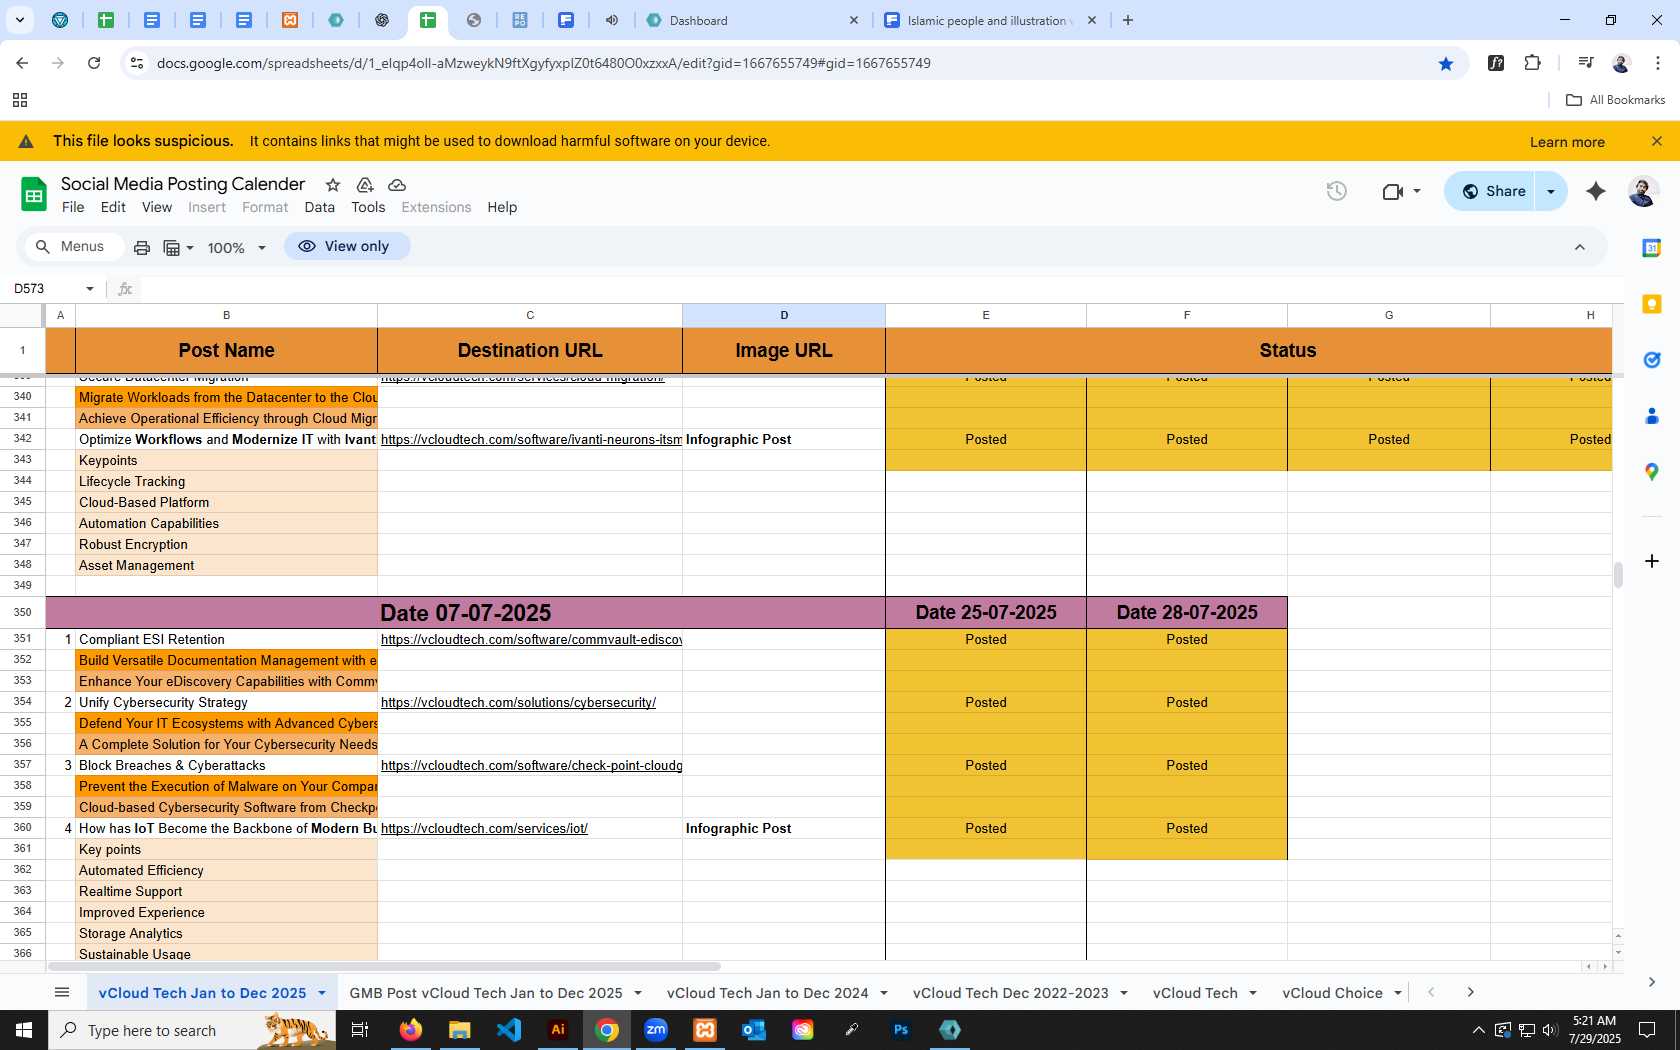Viewport: 1680px width, 1050px height.
Task: Open Chrome extensions puzzle icon
Action: pos(1532,63)
